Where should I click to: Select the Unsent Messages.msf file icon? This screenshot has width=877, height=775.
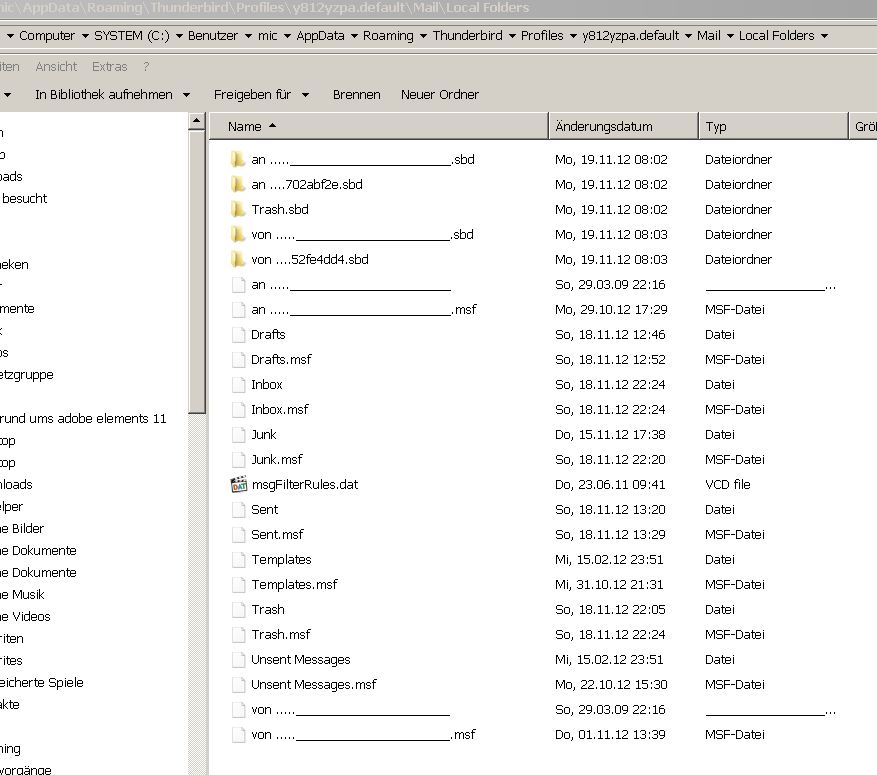(238, 685)
